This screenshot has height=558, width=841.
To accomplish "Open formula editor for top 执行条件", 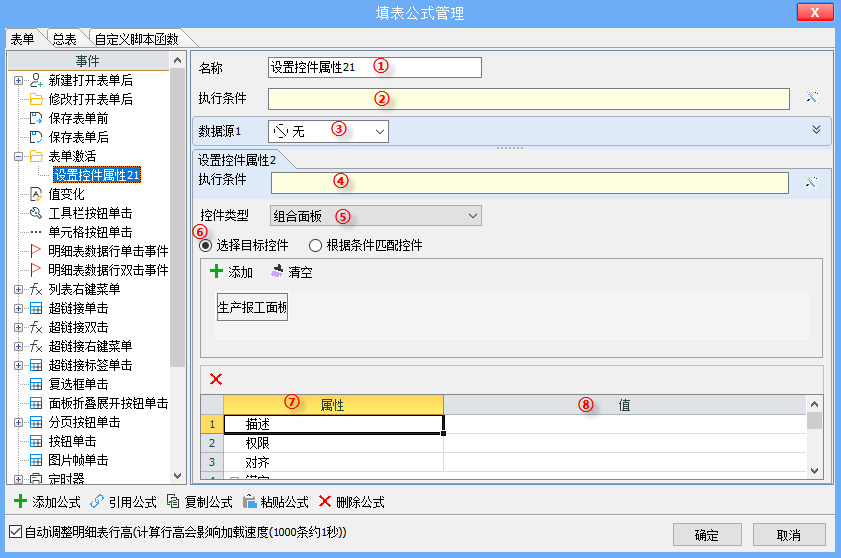I will pyautogui.click(x=813, y=98).
